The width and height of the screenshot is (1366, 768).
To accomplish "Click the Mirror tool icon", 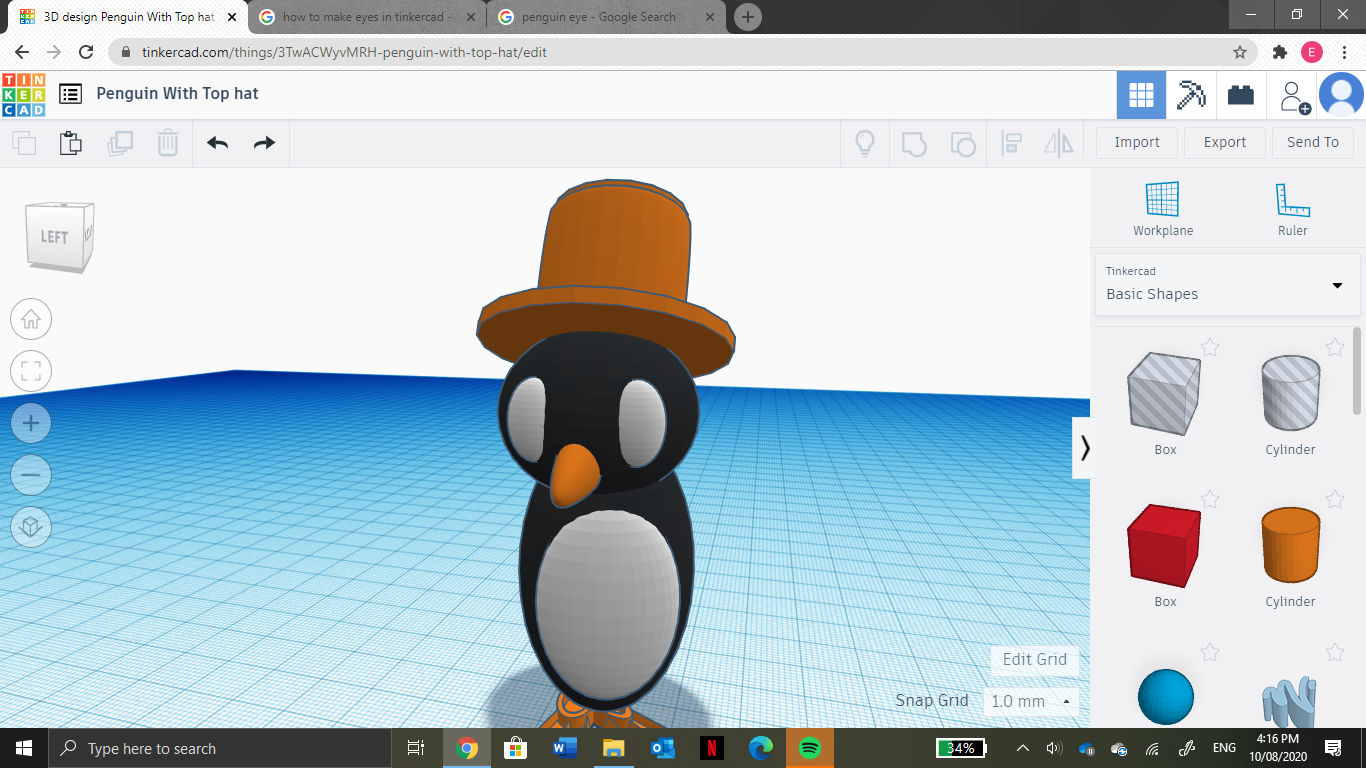I will [1059, 143].
